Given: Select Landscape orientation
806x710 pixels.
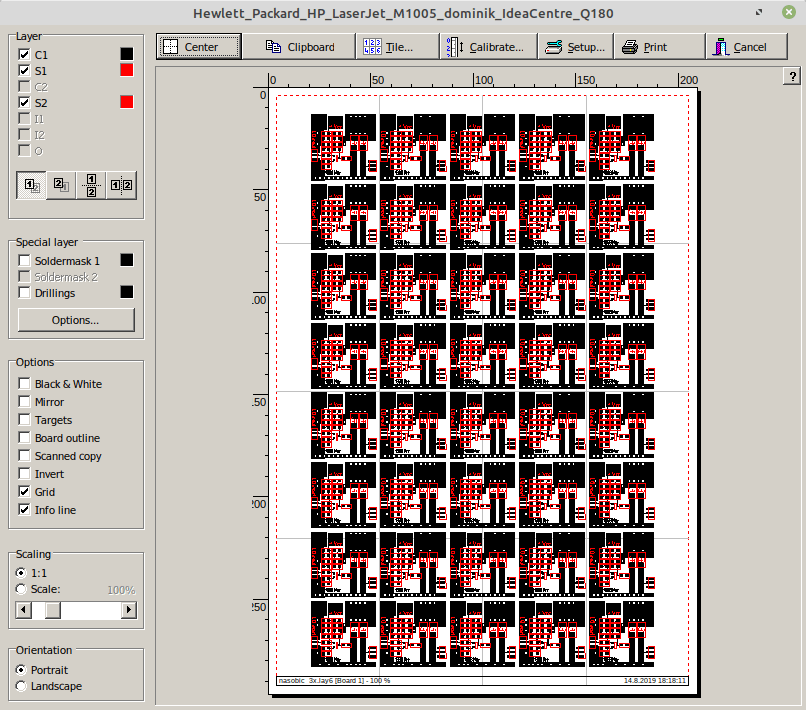Looking at the screenshot, I should click(21, 686).
